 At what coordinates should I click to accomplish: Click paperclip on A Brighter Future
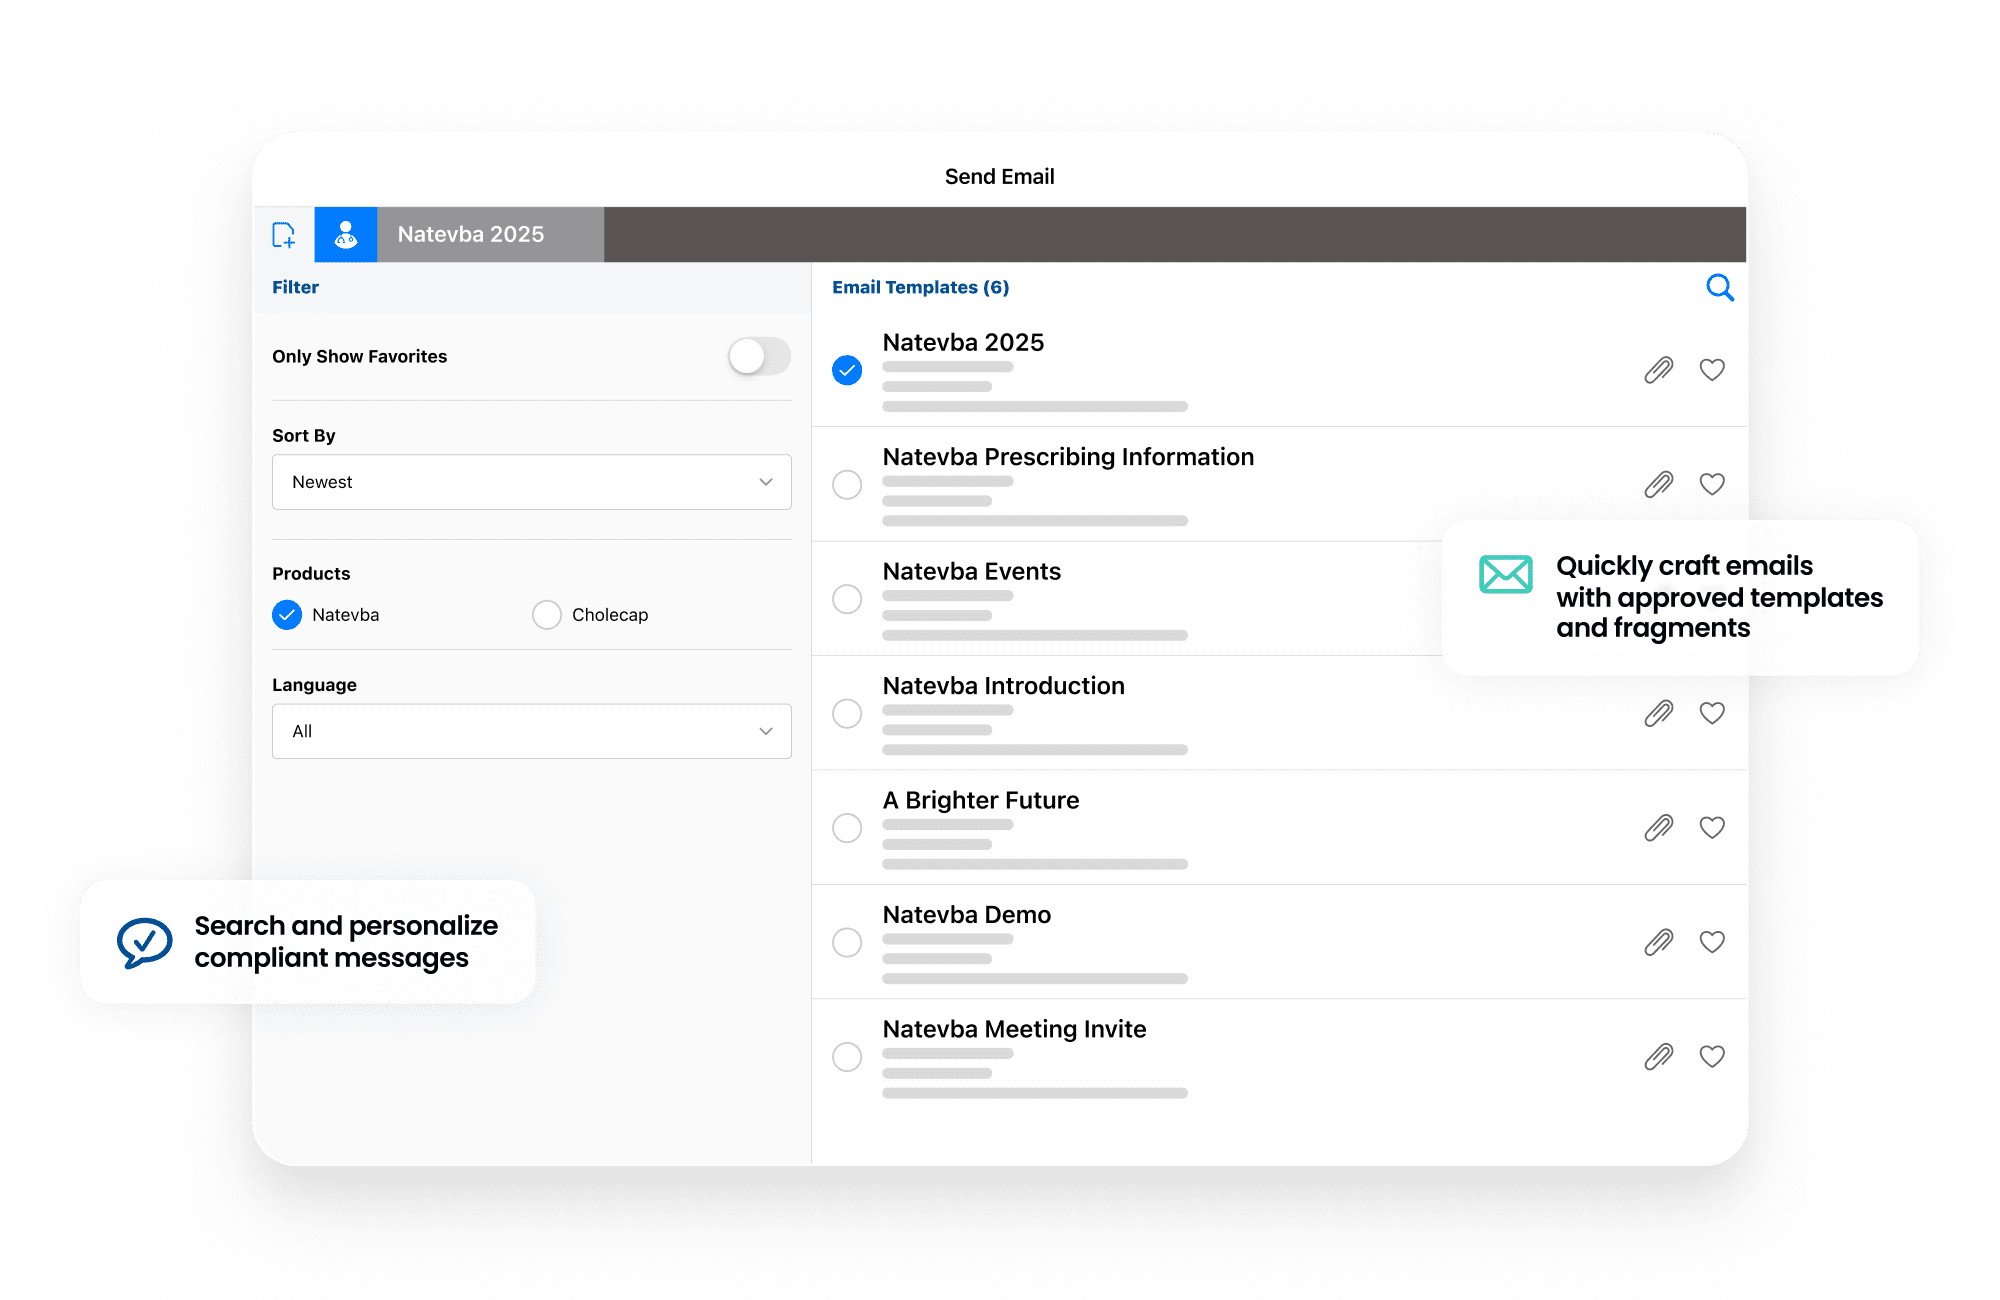pos(1658,828)
